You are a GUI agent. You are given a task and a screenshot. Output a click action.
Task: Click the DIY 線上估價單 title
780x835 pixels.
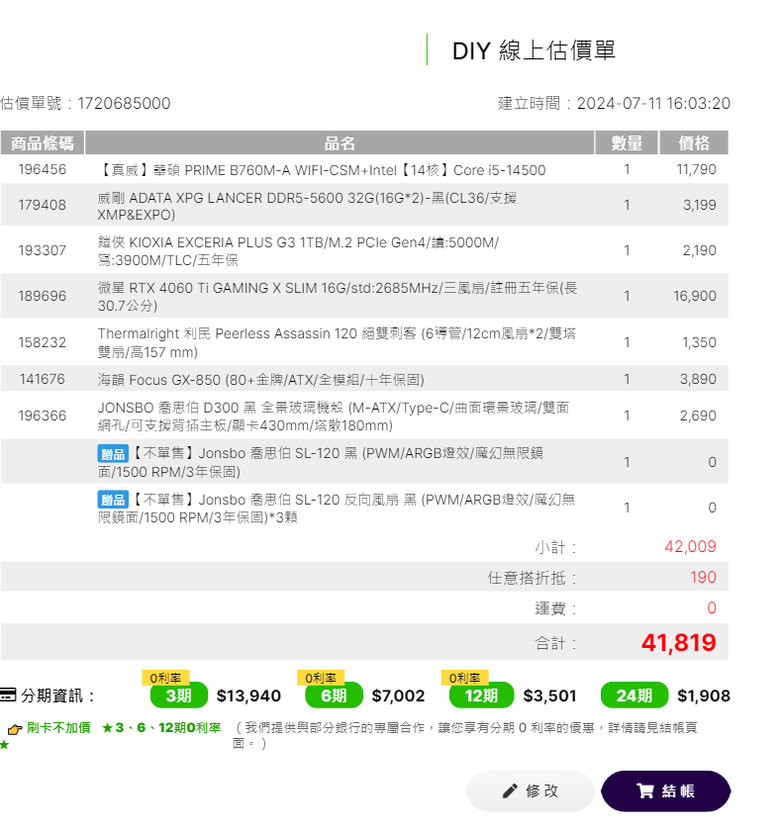pos(533,51)
